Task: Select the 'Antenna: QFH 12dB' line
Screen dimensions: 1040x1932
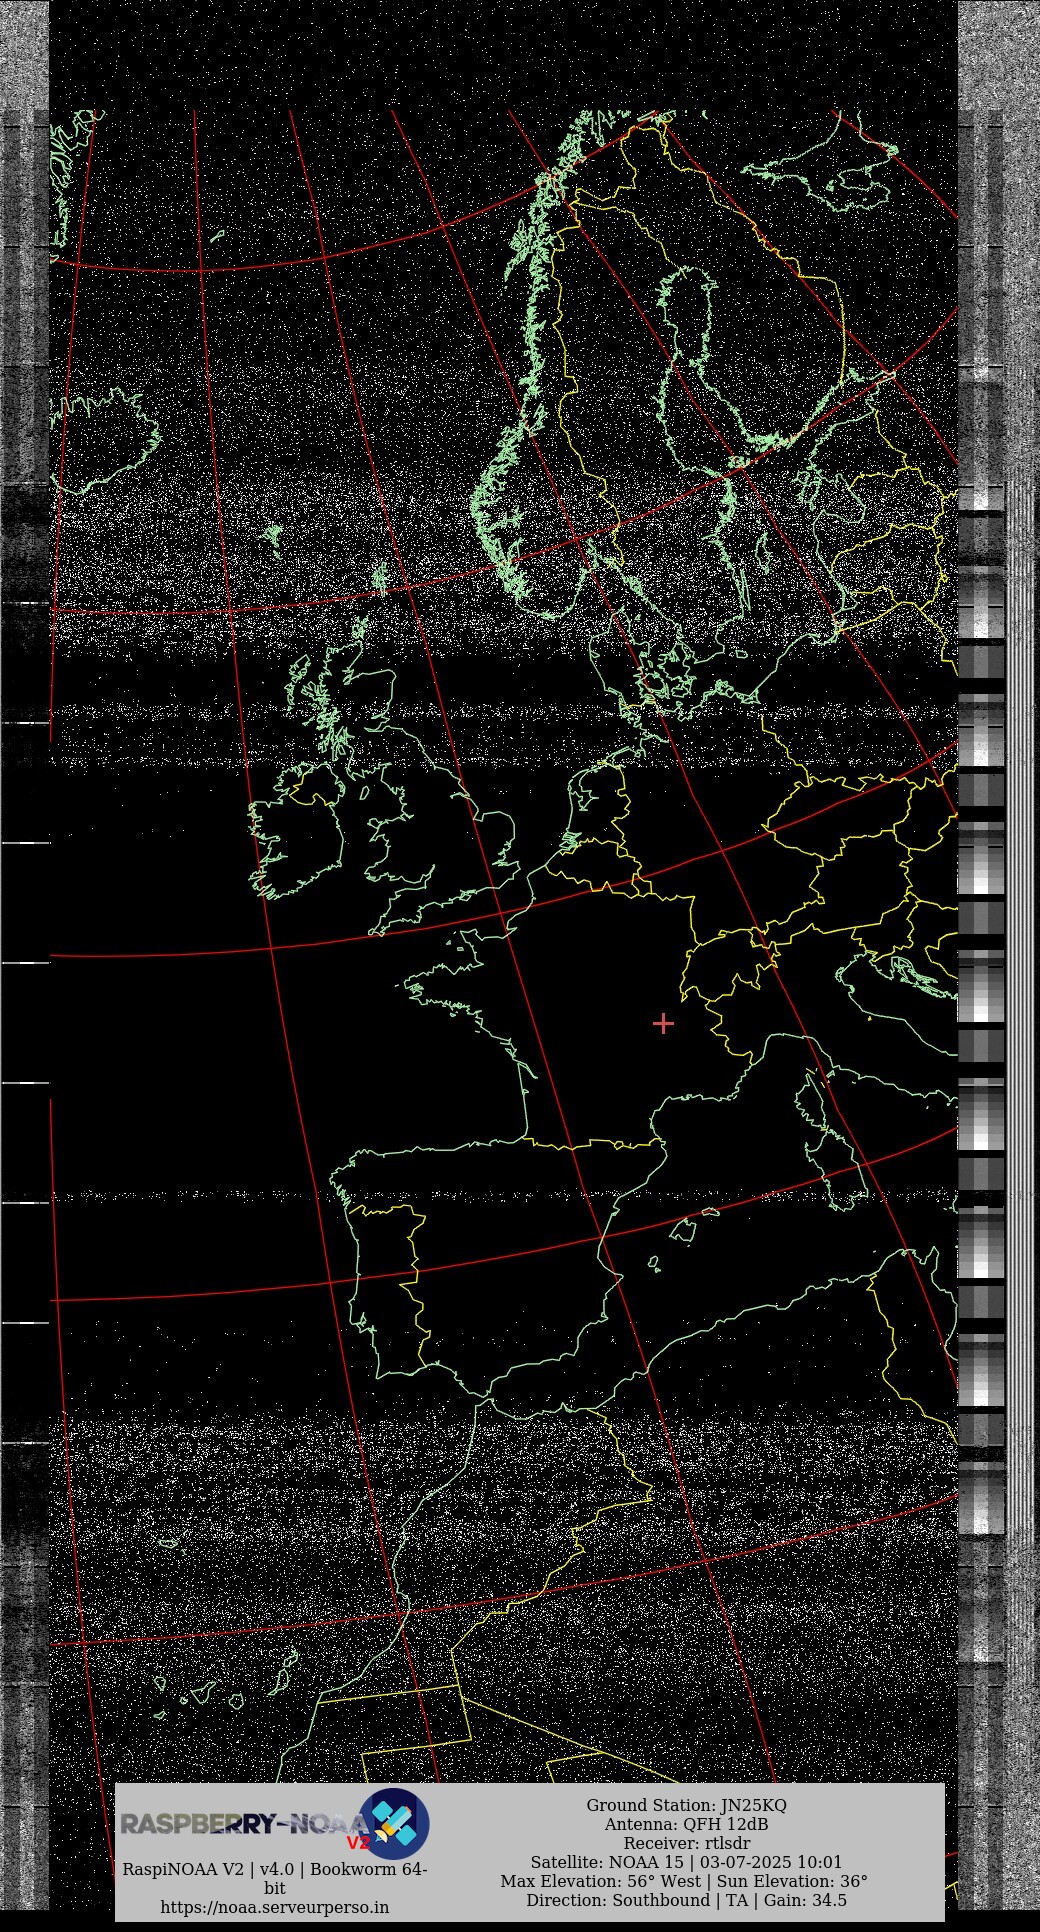Action: pyautogui.click(x=686, y=1824)
